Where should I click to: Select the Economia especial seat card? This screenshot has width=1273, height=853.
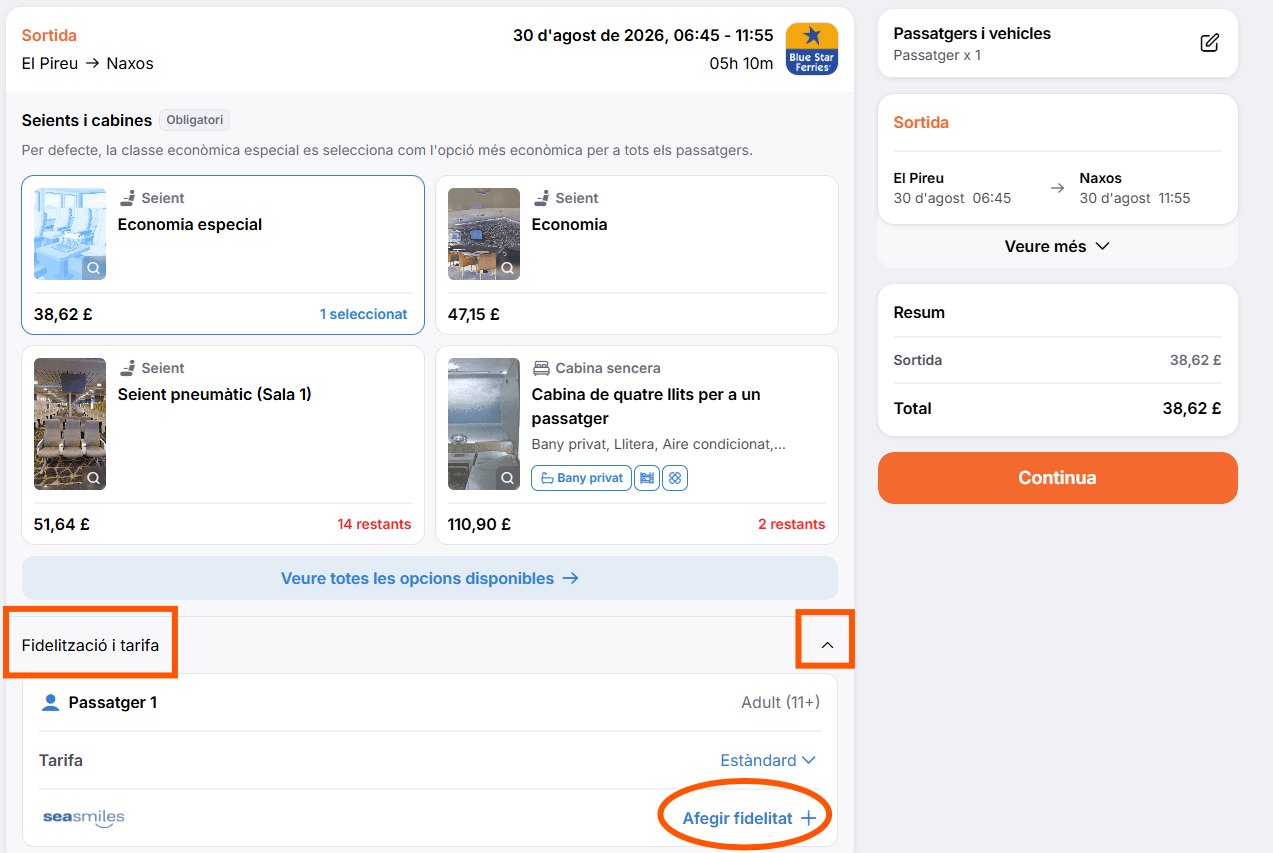[223, 255]
